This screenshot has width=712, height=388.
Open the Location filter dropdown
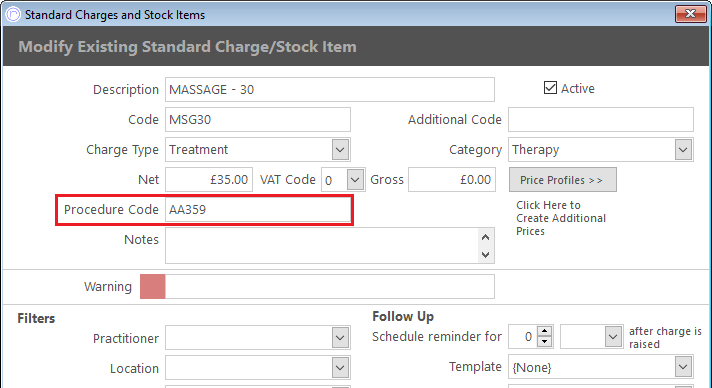[x=340, y=368]
